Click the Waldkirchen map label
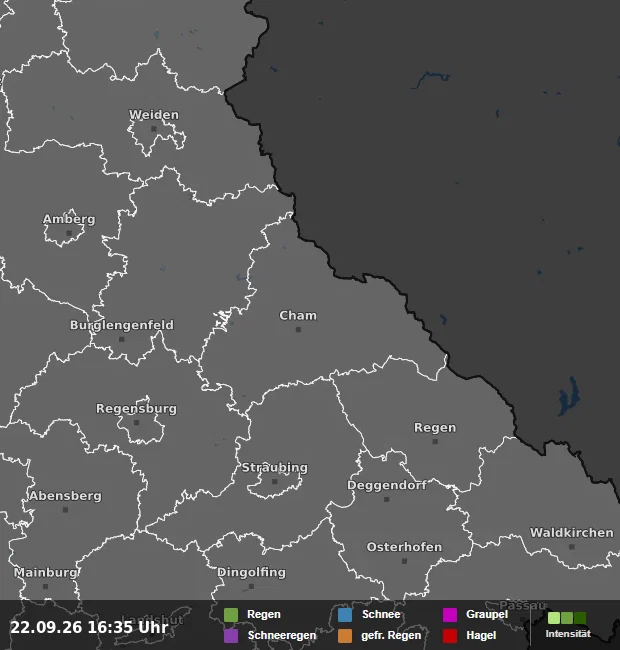 point(572,533)
